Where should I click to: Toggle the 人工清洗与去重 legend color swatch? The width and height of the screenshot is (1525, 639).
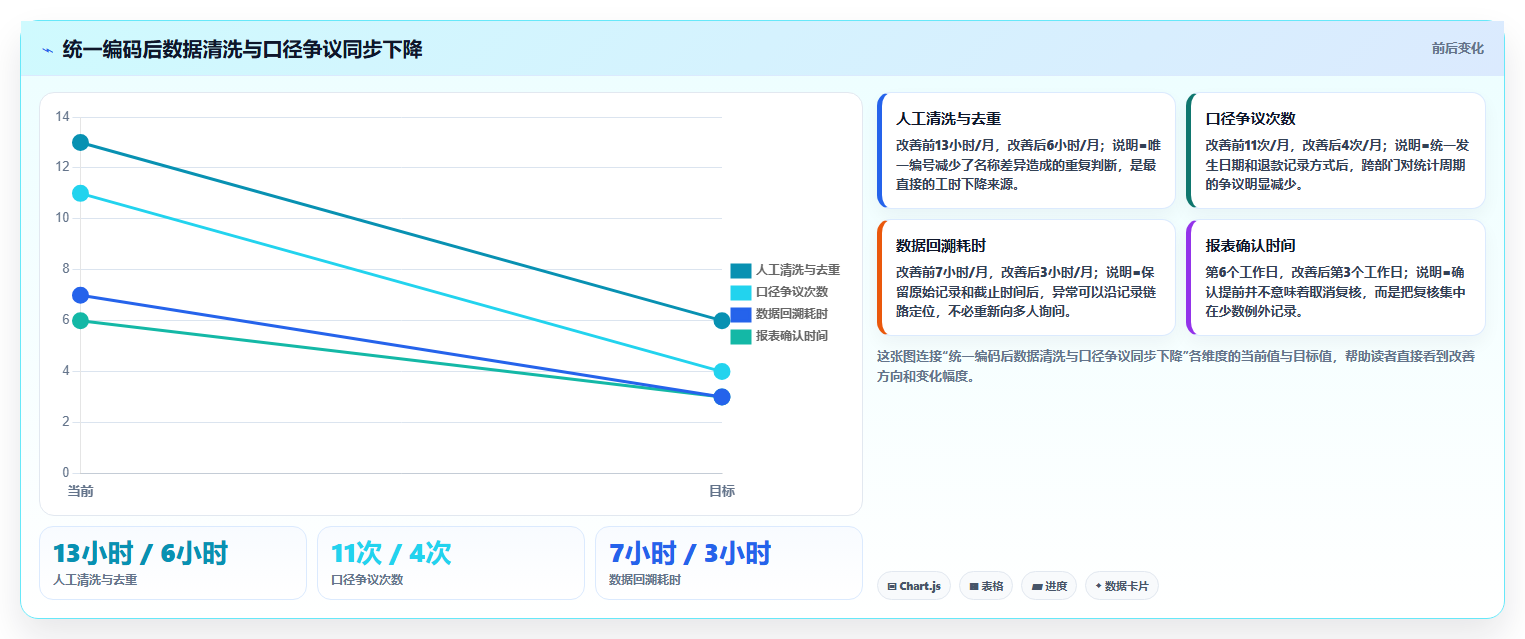coord(741,270)
